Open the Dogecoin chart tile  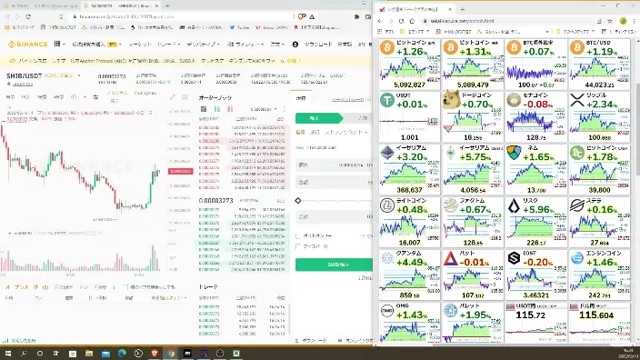coord(472,116)
